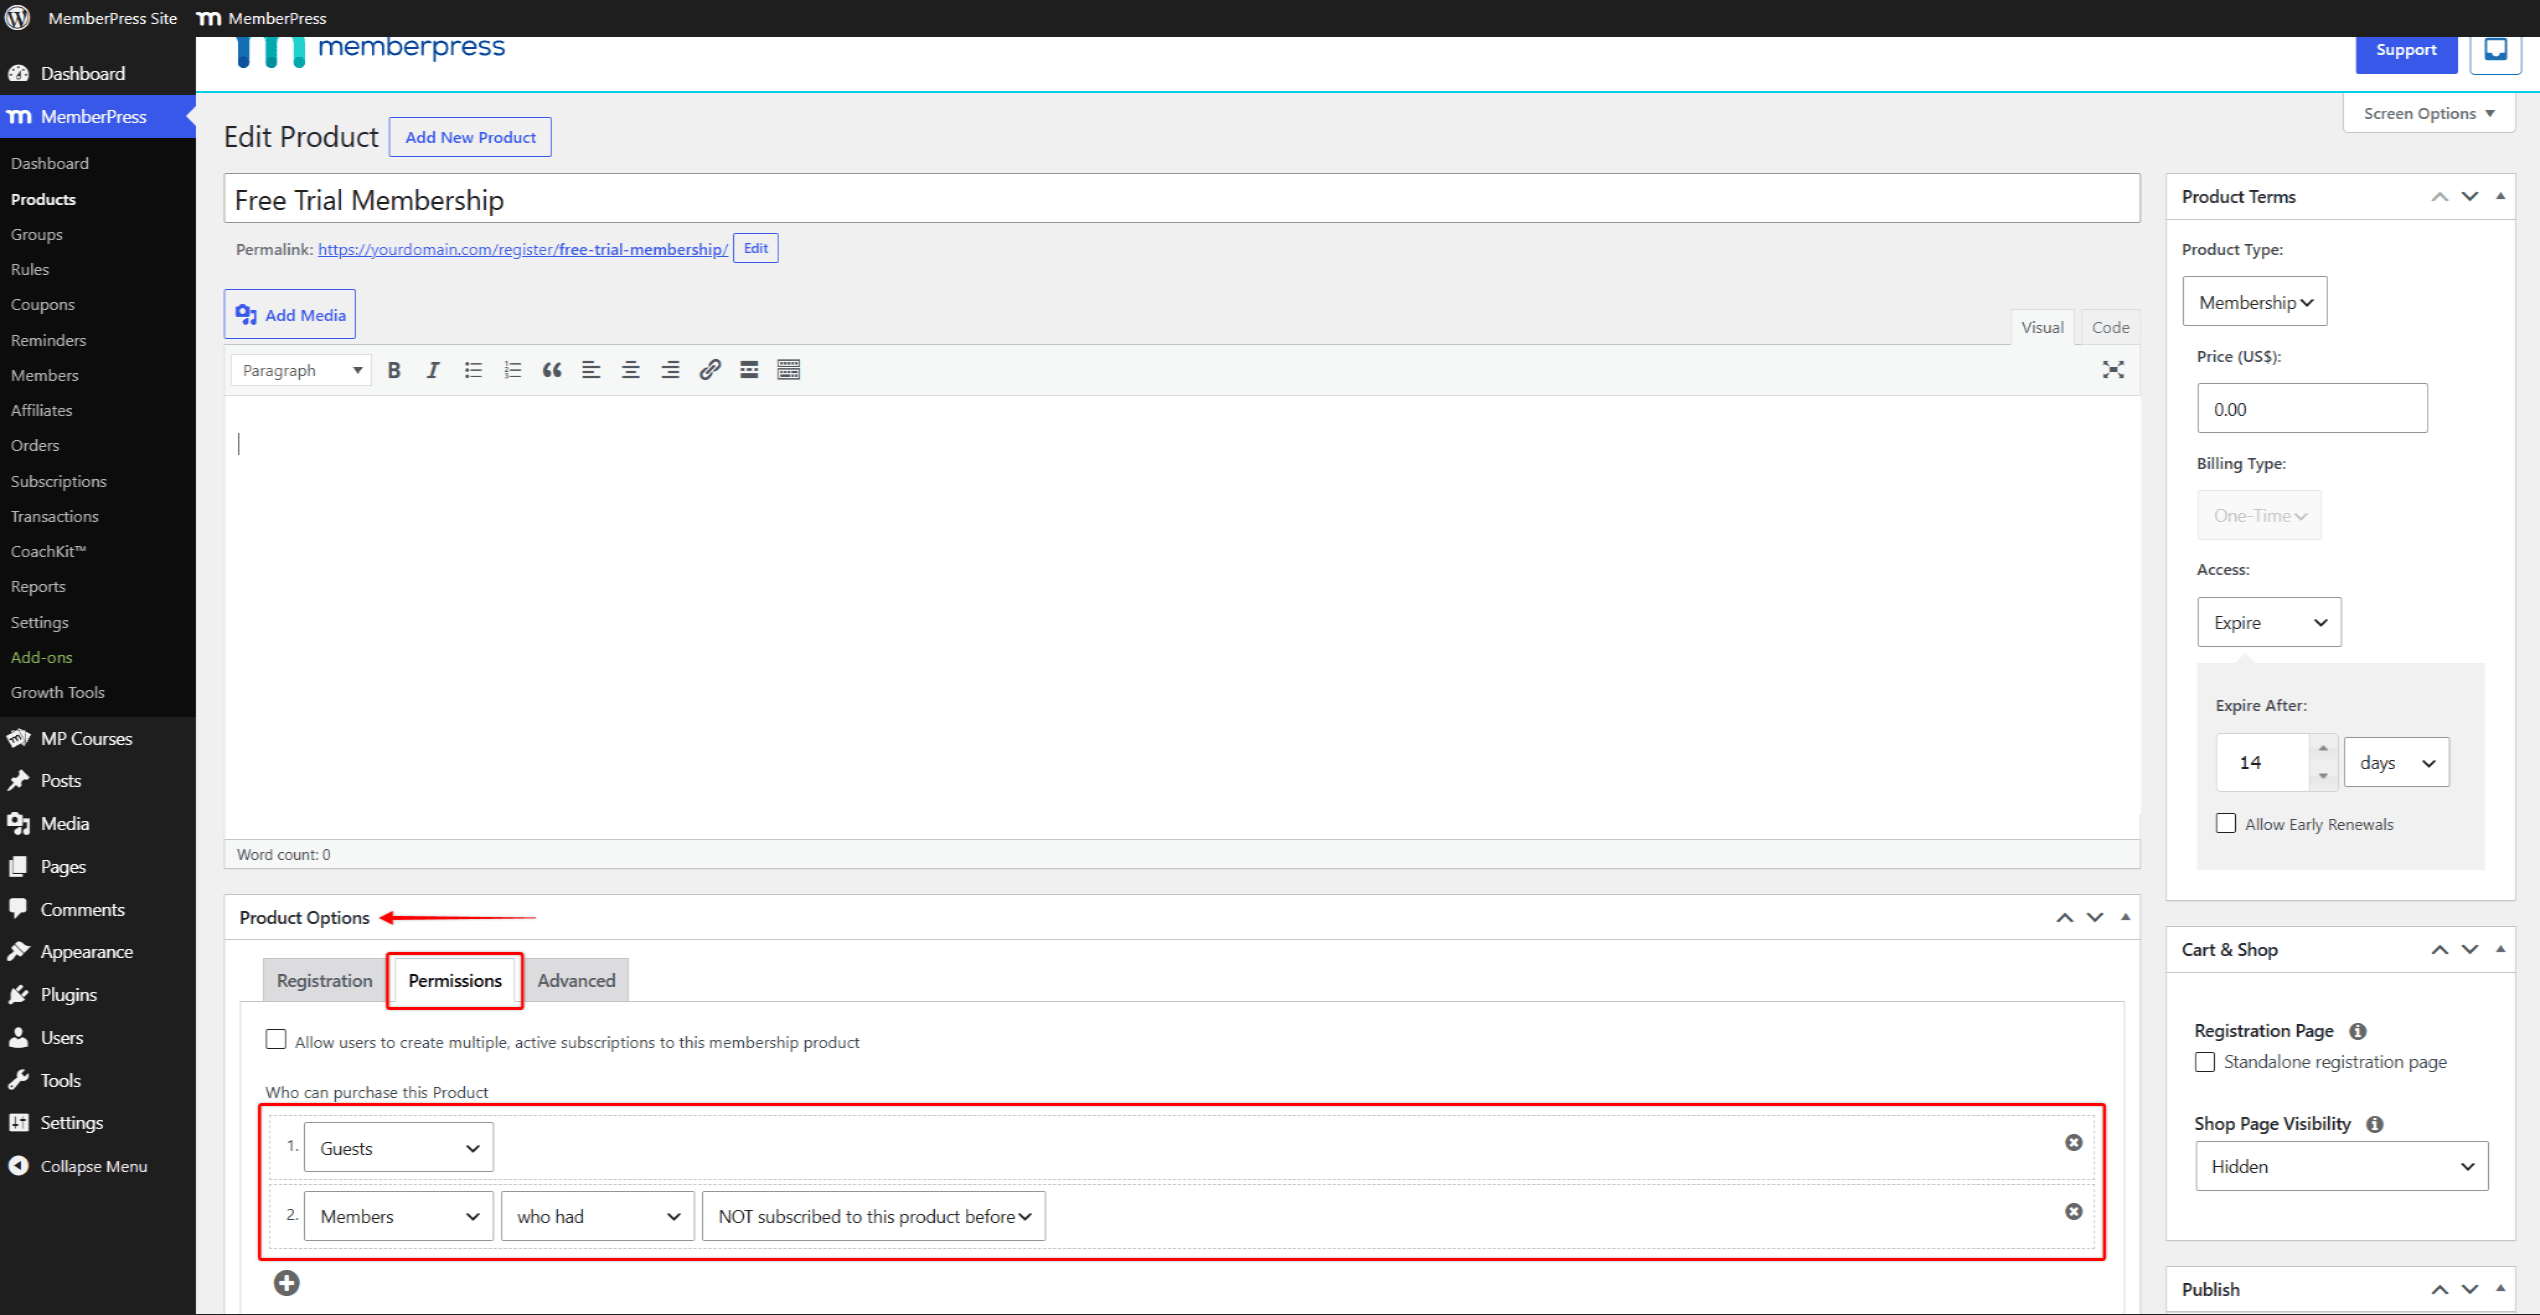Screen dimensions: 2540x1315
Task: Insert or edit a link
Action: click(x=710, y=370)
